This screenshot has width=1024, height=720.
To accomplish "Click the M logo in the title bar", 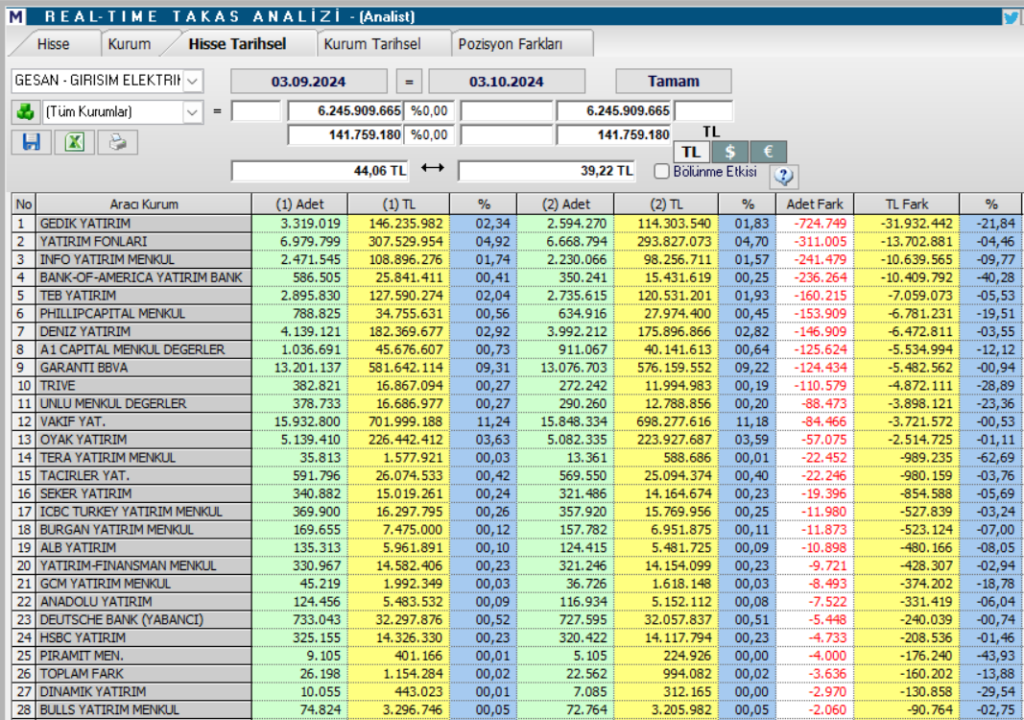I will click(x=14, y=15).
